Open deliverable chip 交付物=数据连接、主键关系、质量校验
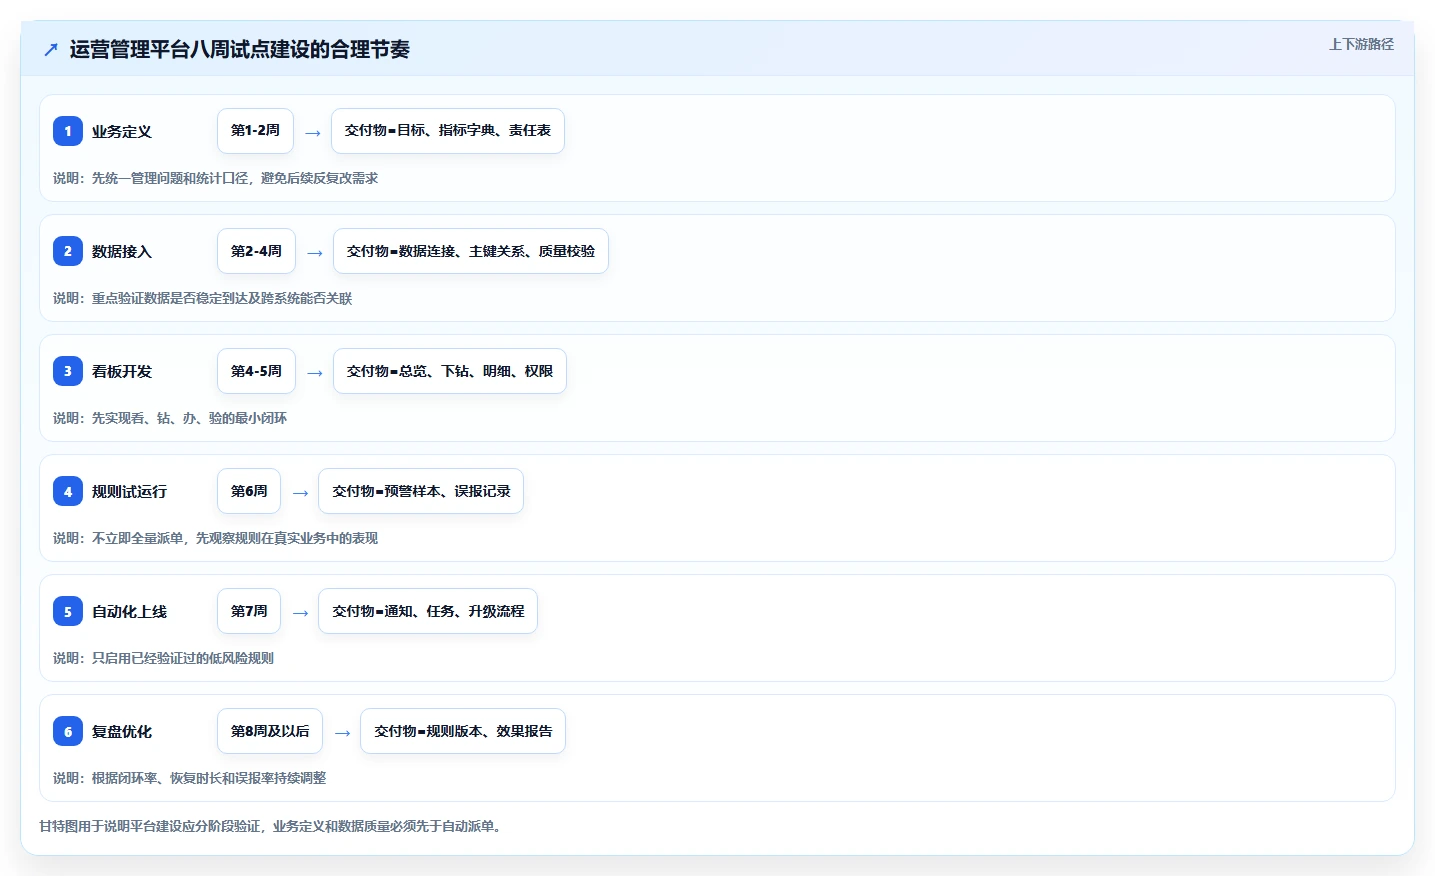1435x876 pixels. pos(471,251)
